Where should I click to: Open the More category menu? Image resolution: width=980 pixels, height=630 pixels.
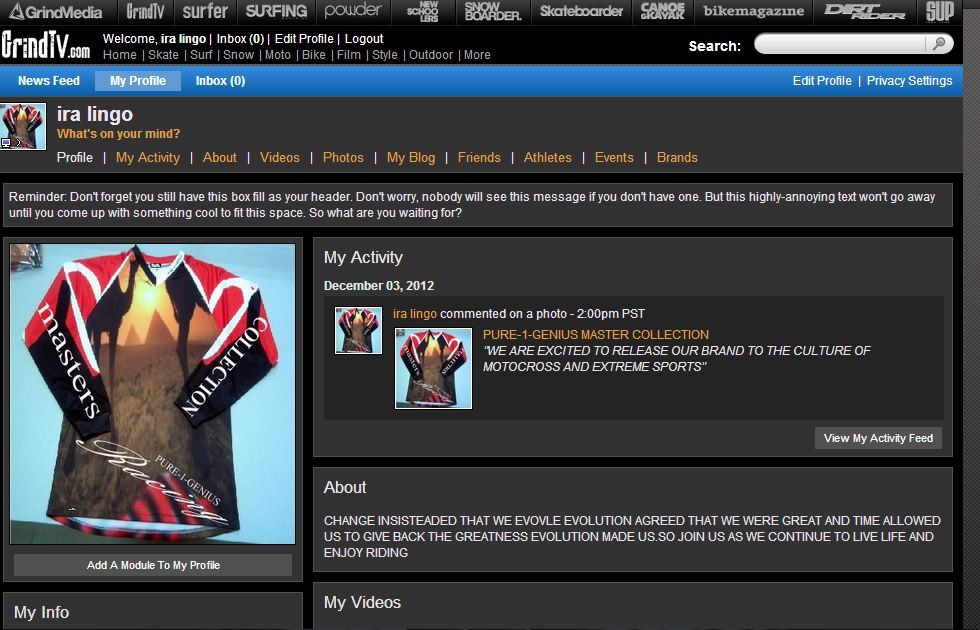(x=477, y=55)
